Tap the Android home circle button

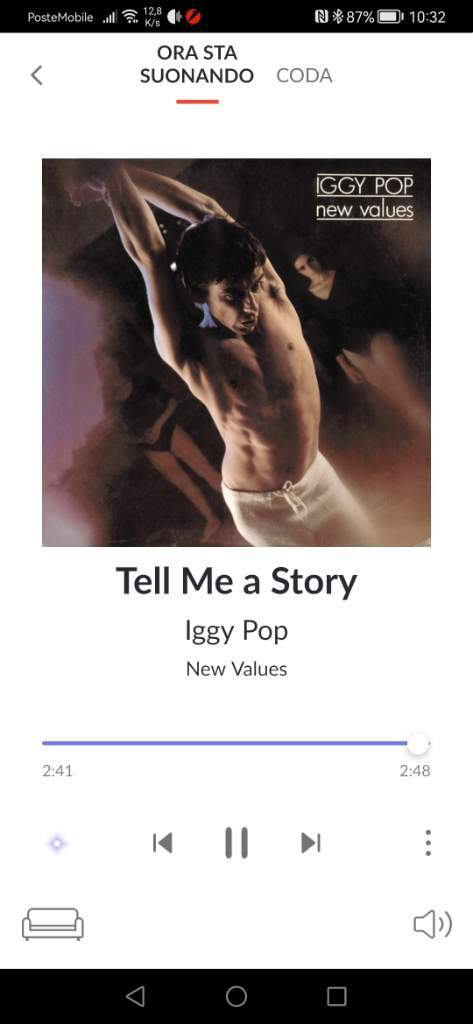[x=236, y=996]
